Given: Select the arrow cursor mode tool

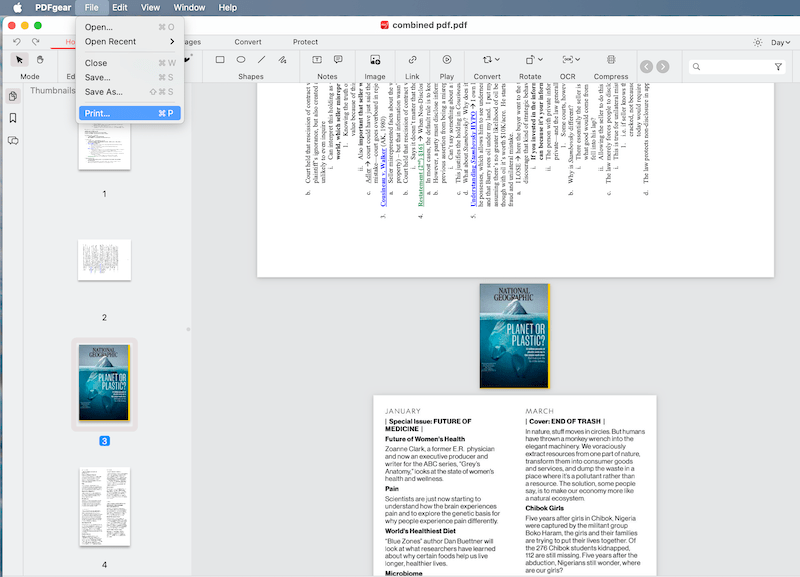Looking at the screenshot, I should (19, 60).
